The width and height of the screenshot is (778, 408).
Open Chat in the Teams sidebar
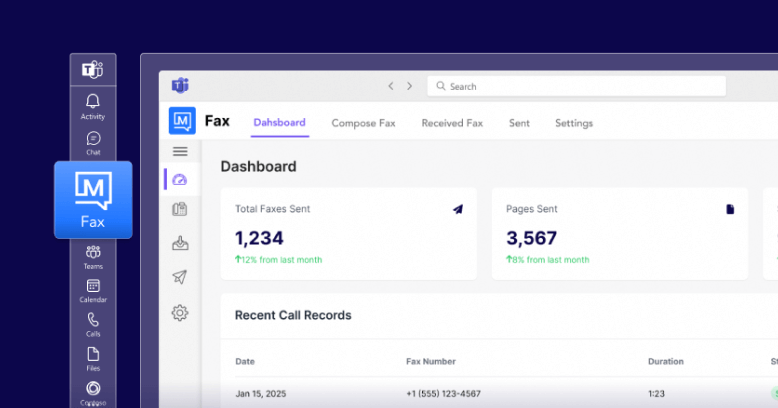(93, 143)
